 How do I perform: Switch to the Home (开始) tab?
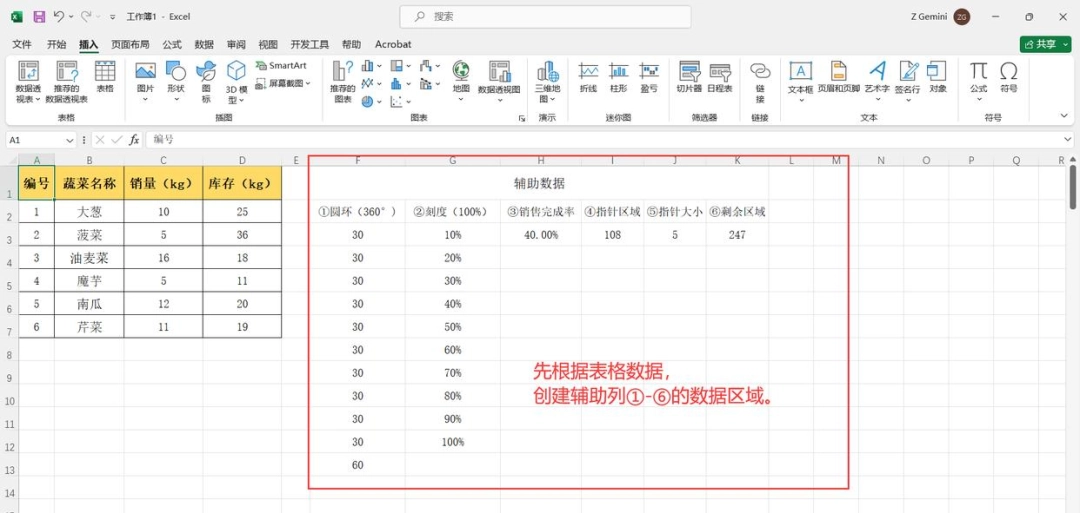coord(56,44)
